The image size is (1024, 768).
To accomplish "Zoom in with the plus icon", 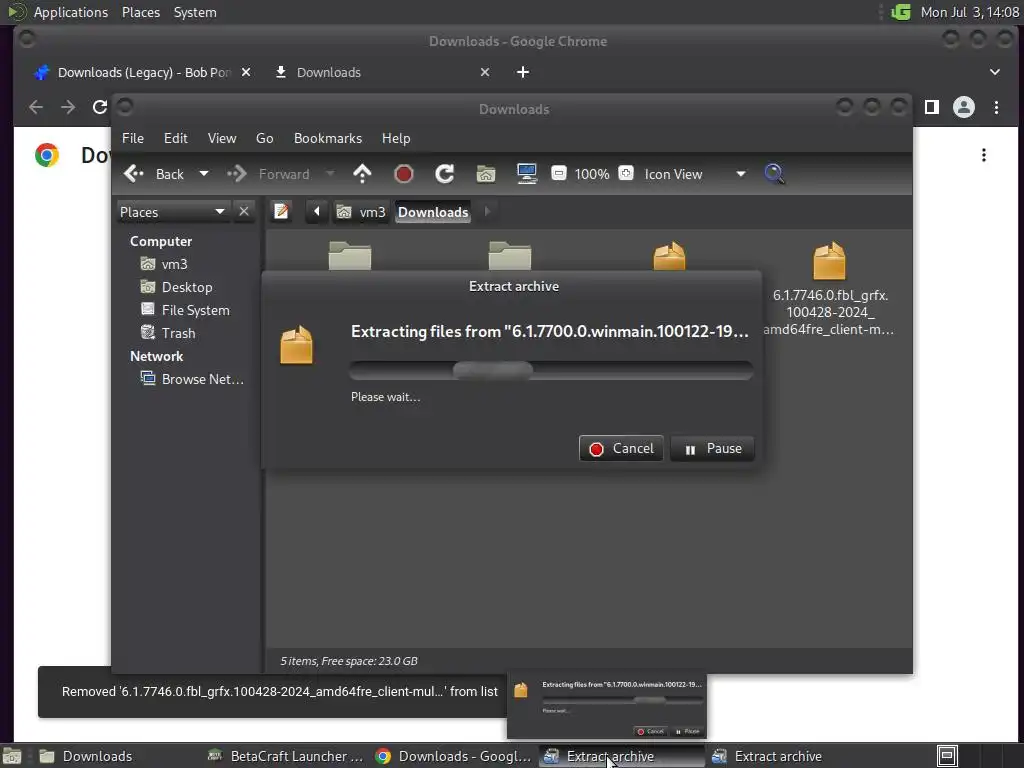I will pyautogui.click(x=626, y=173).
